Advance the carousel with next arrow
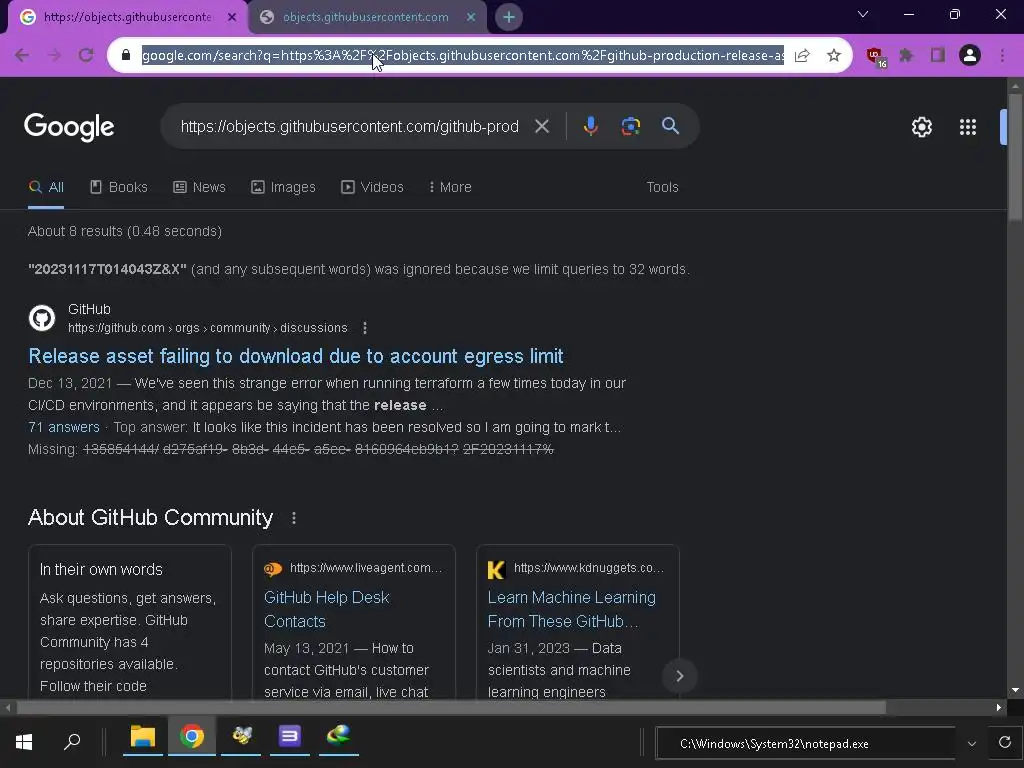The image size is (1024, 768). click(x=679, y=676)
